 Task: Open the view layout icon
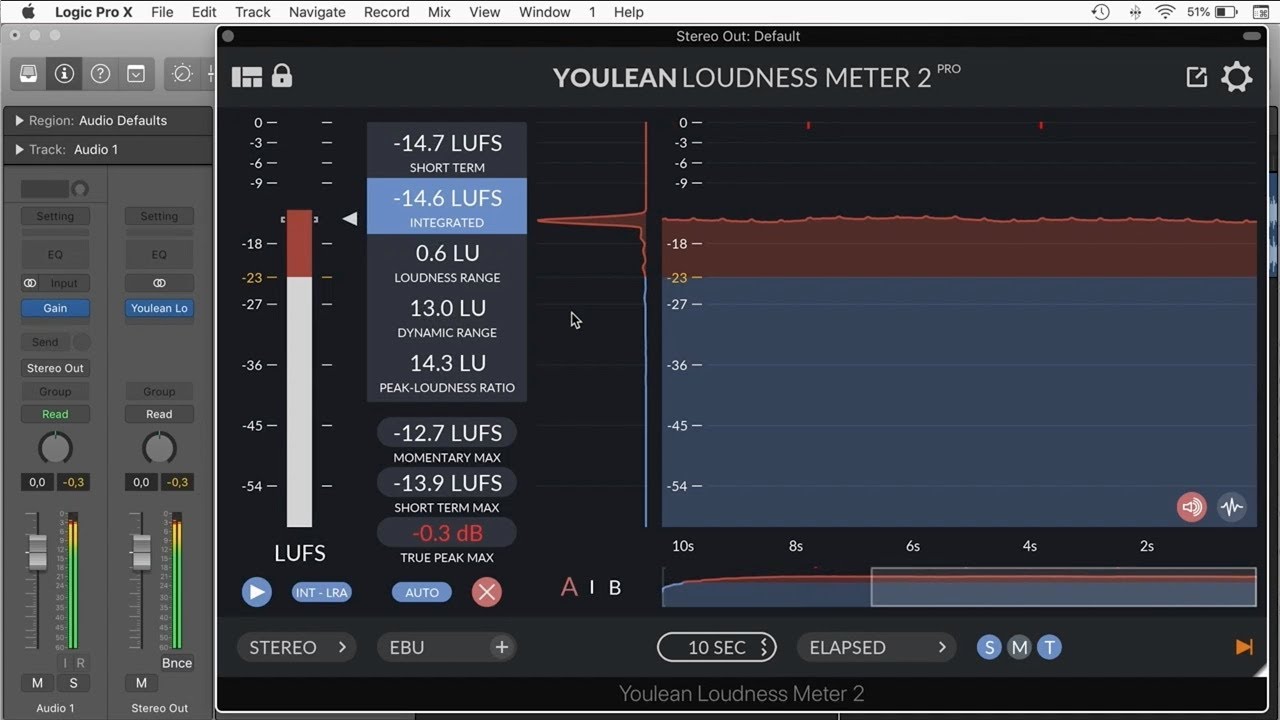246,77
